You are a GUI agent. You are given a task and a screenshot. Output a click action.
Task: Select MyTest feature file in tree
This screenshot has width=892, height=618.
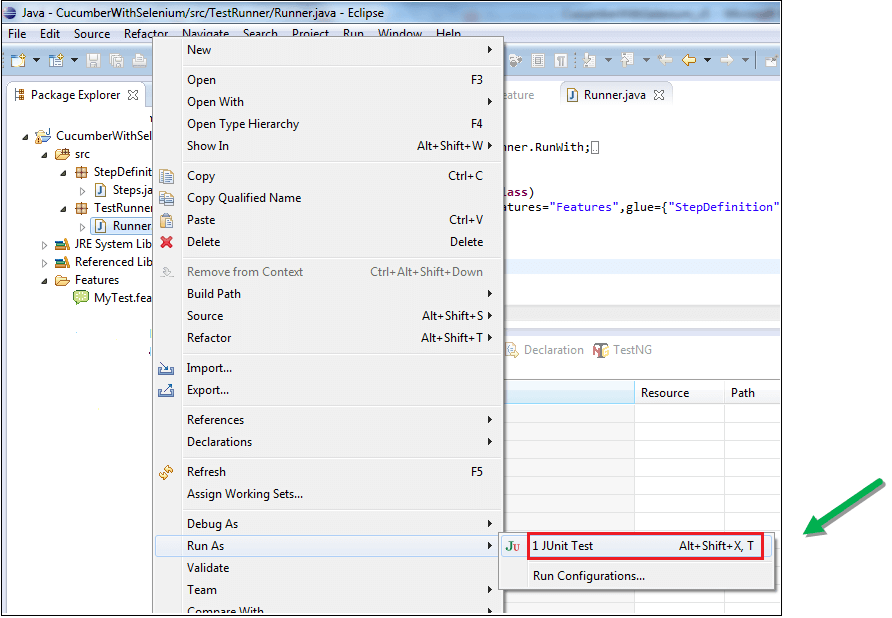120,298
